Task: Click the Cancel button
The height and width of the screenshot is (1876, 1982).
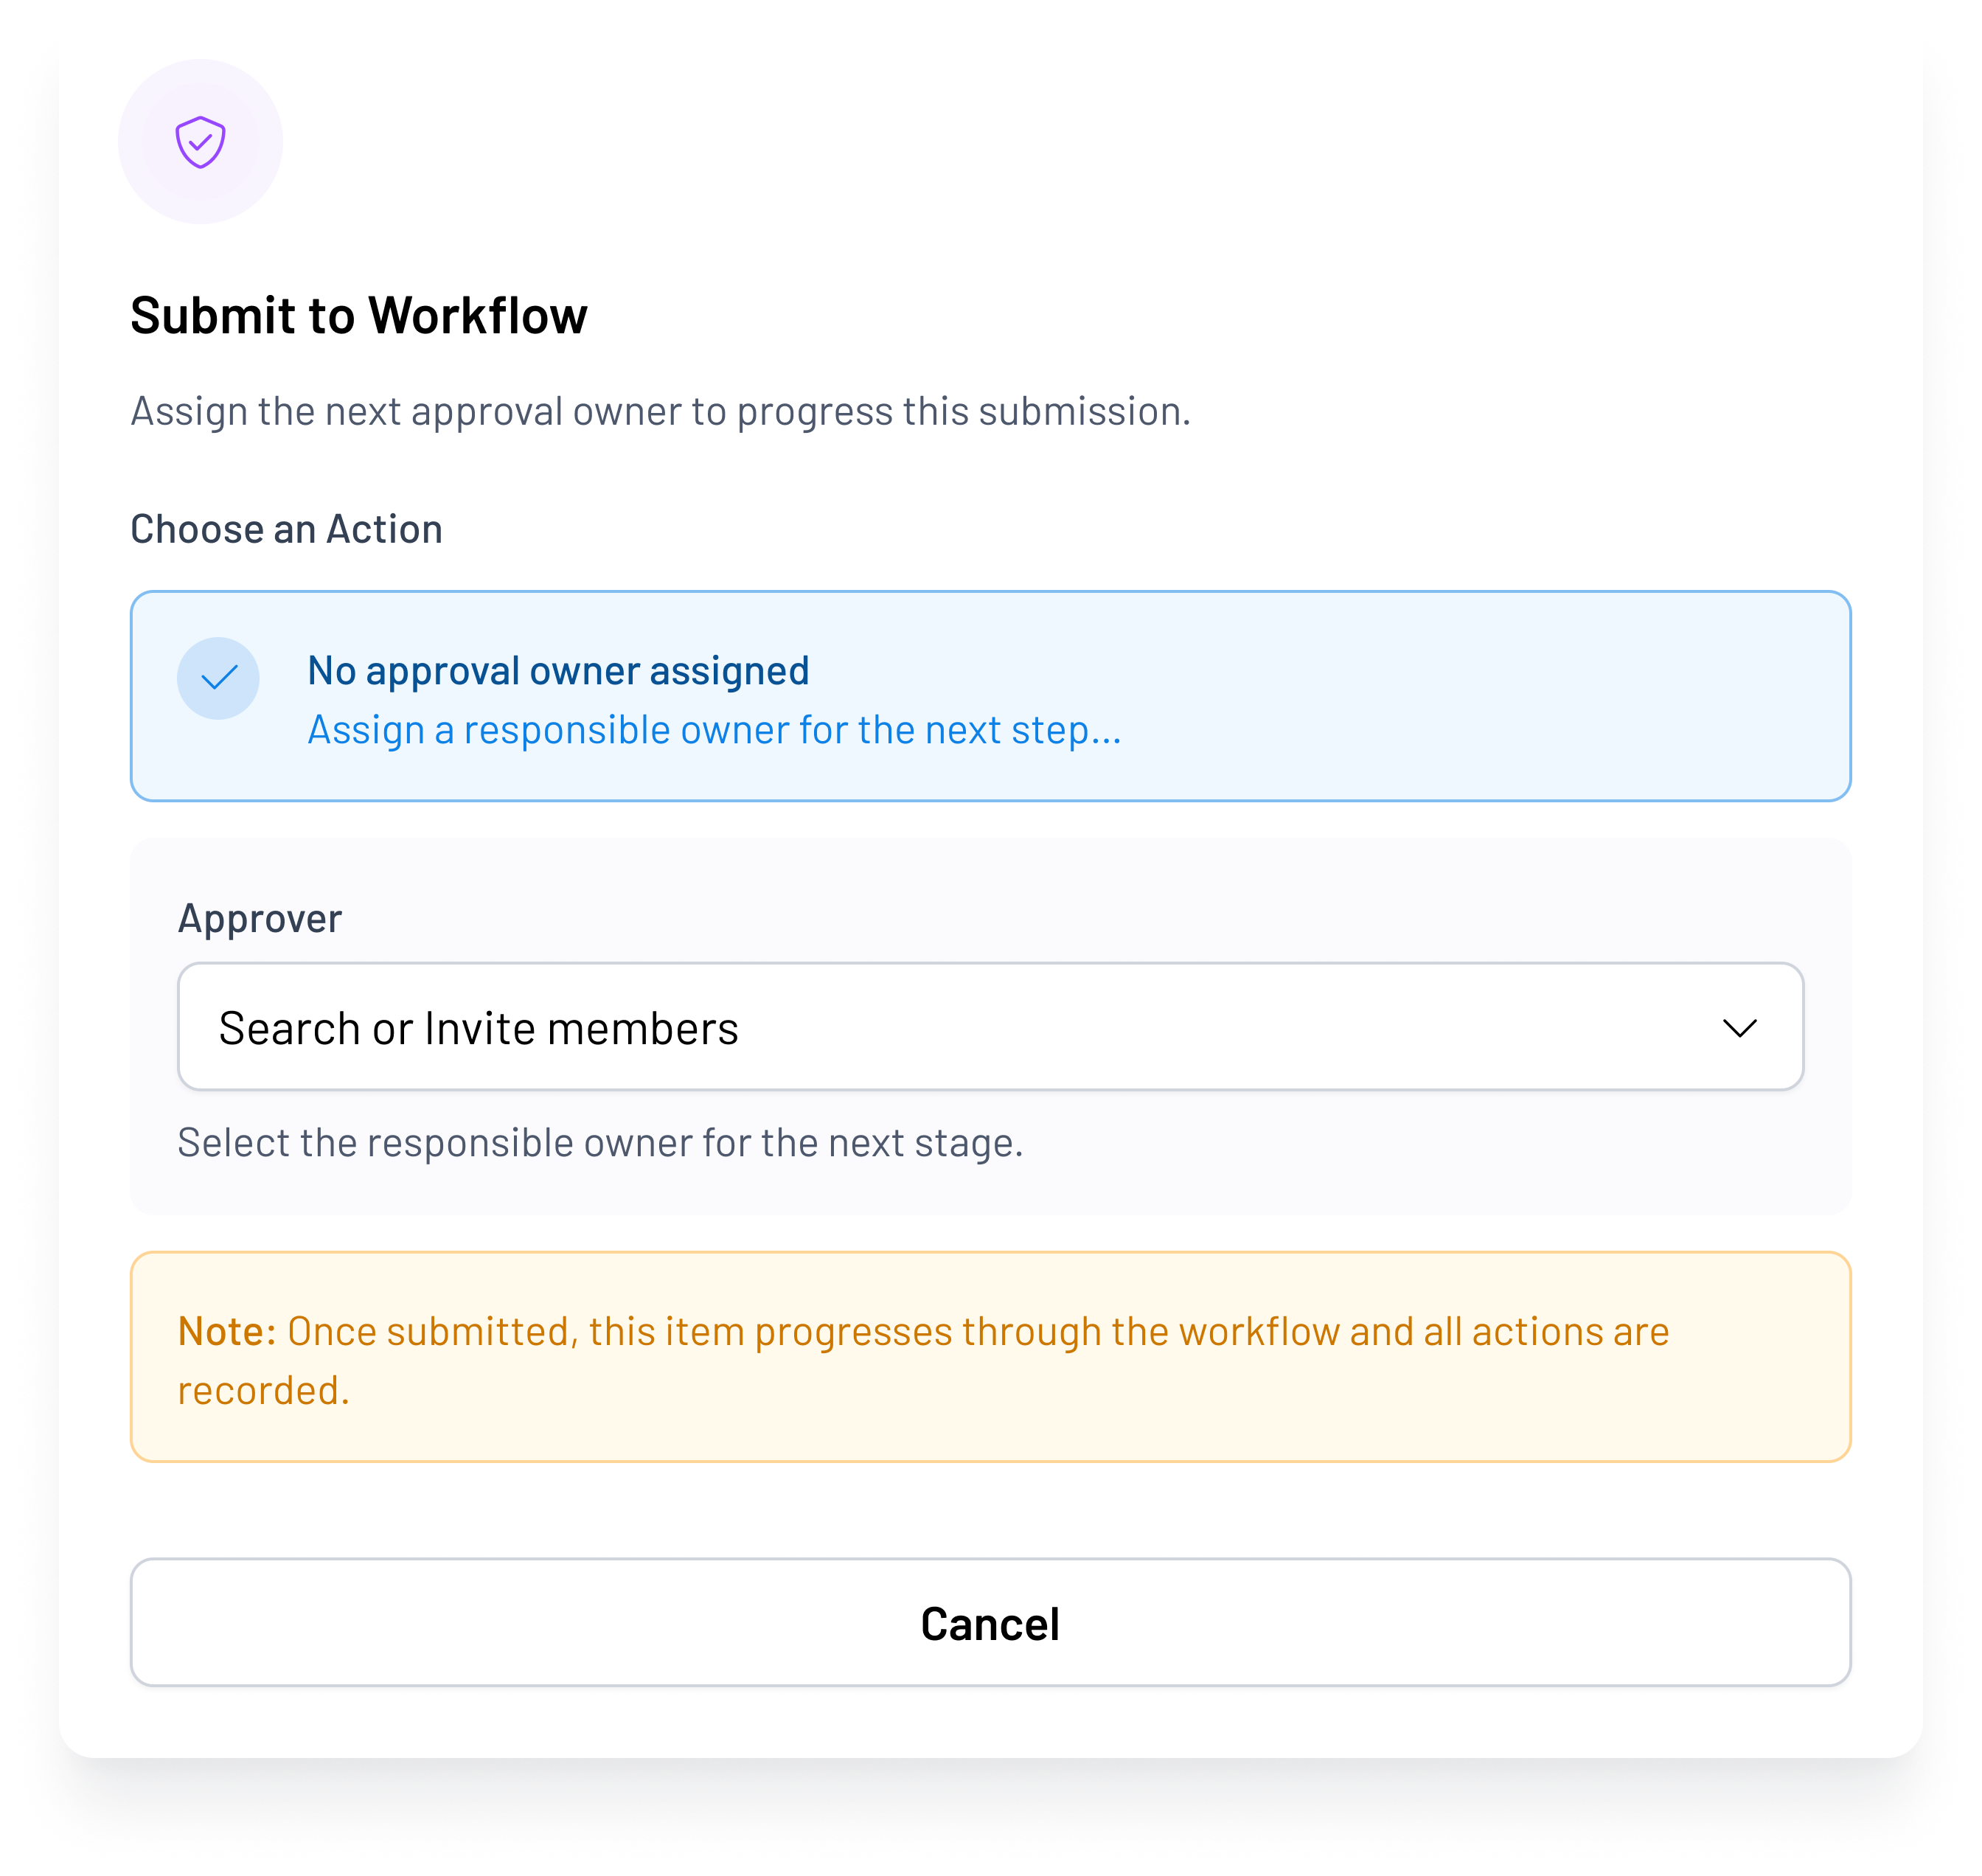Action: click(990, 1624)
